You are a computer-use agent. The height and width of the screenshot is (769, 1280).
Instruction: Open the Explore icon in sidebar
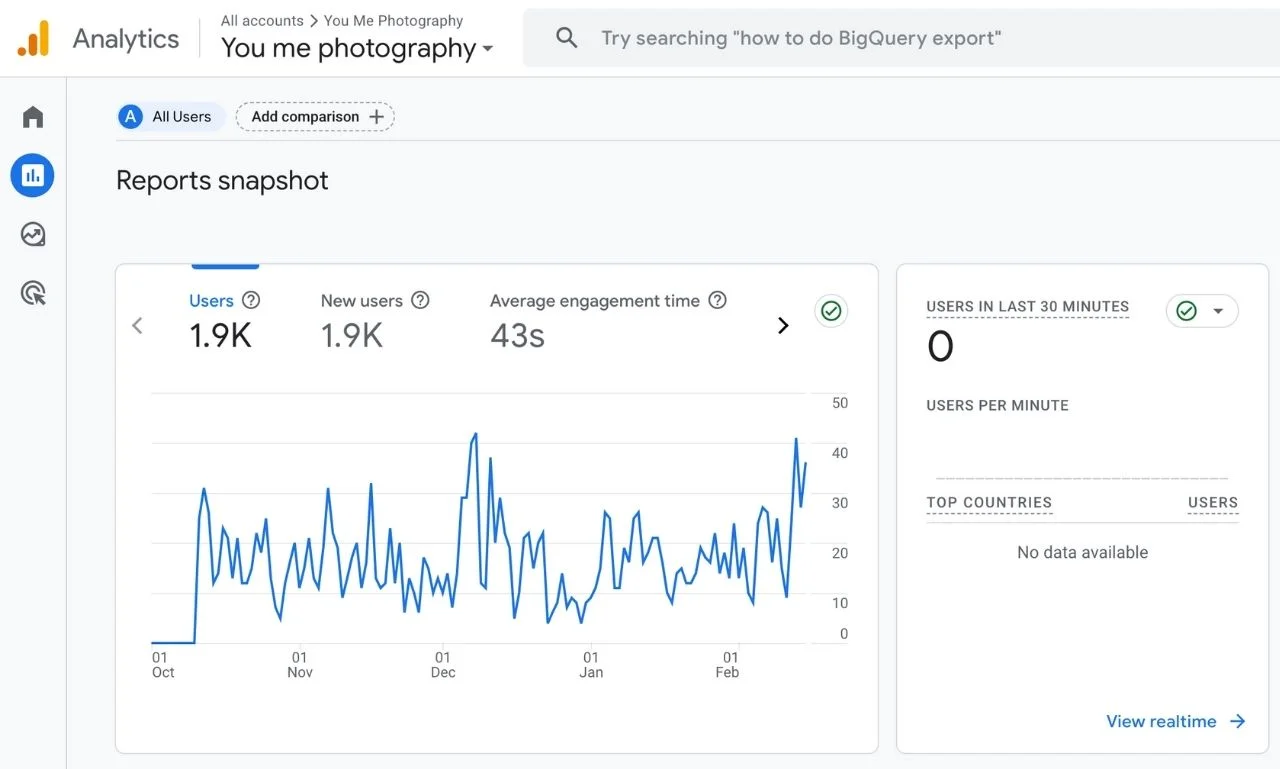click(33, 235)
